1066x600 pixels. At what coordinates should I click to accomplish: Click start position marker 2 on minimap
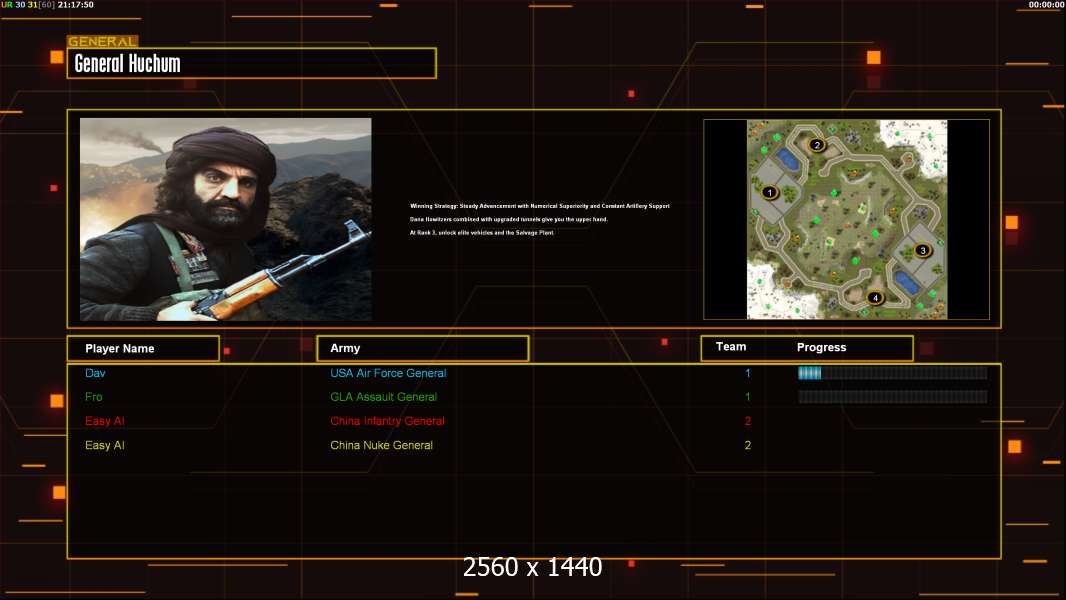(817, 145)
